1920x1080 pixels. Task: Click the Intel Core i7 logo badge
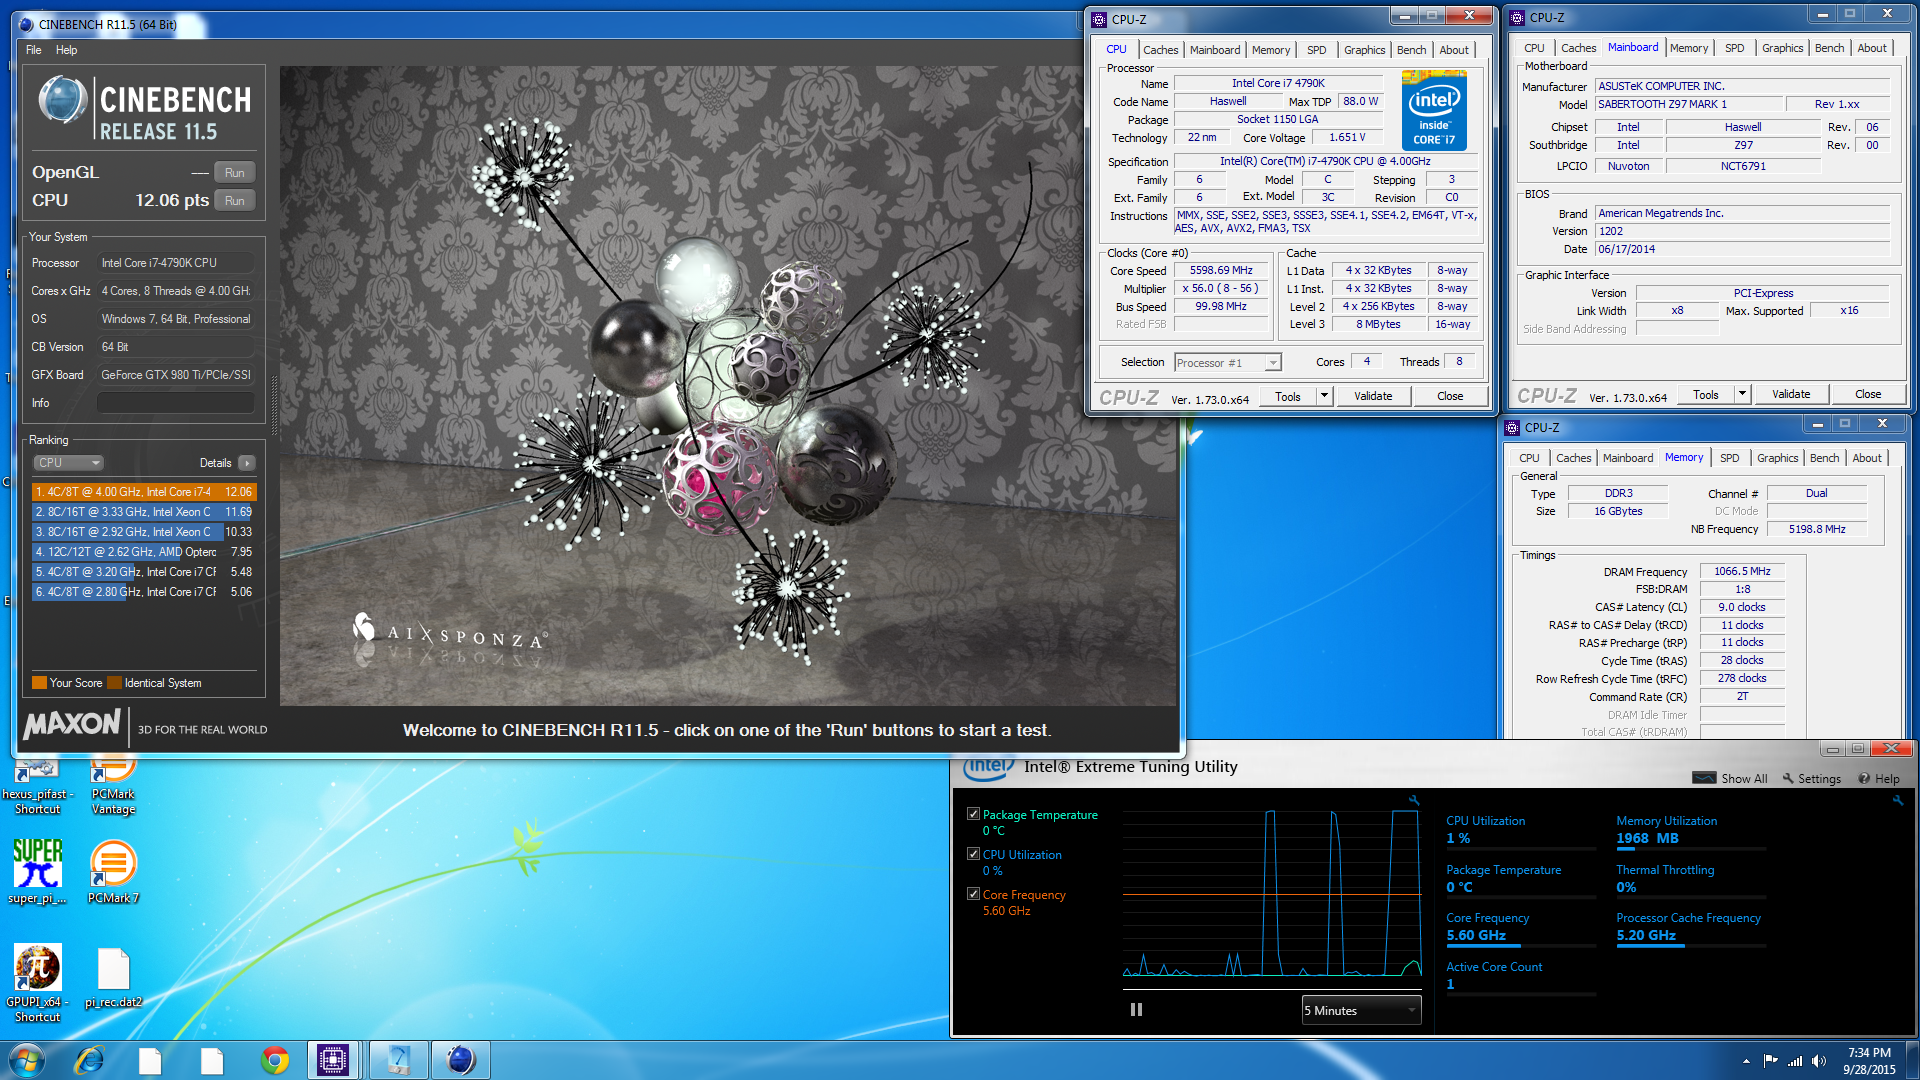[1434, 110]
